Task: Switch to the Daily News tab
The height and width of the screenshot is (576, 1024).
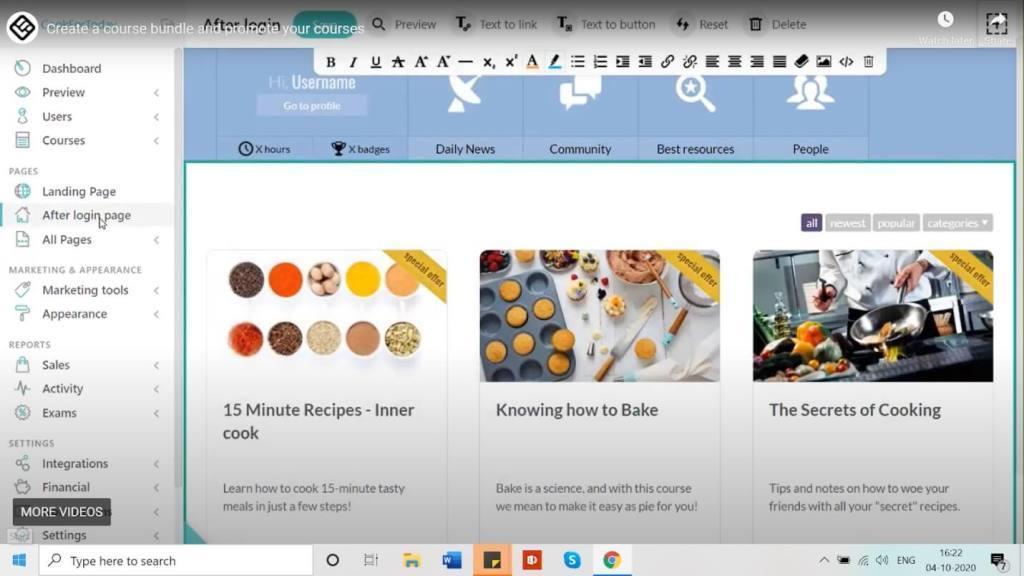Action: click(x=465, y=149)
